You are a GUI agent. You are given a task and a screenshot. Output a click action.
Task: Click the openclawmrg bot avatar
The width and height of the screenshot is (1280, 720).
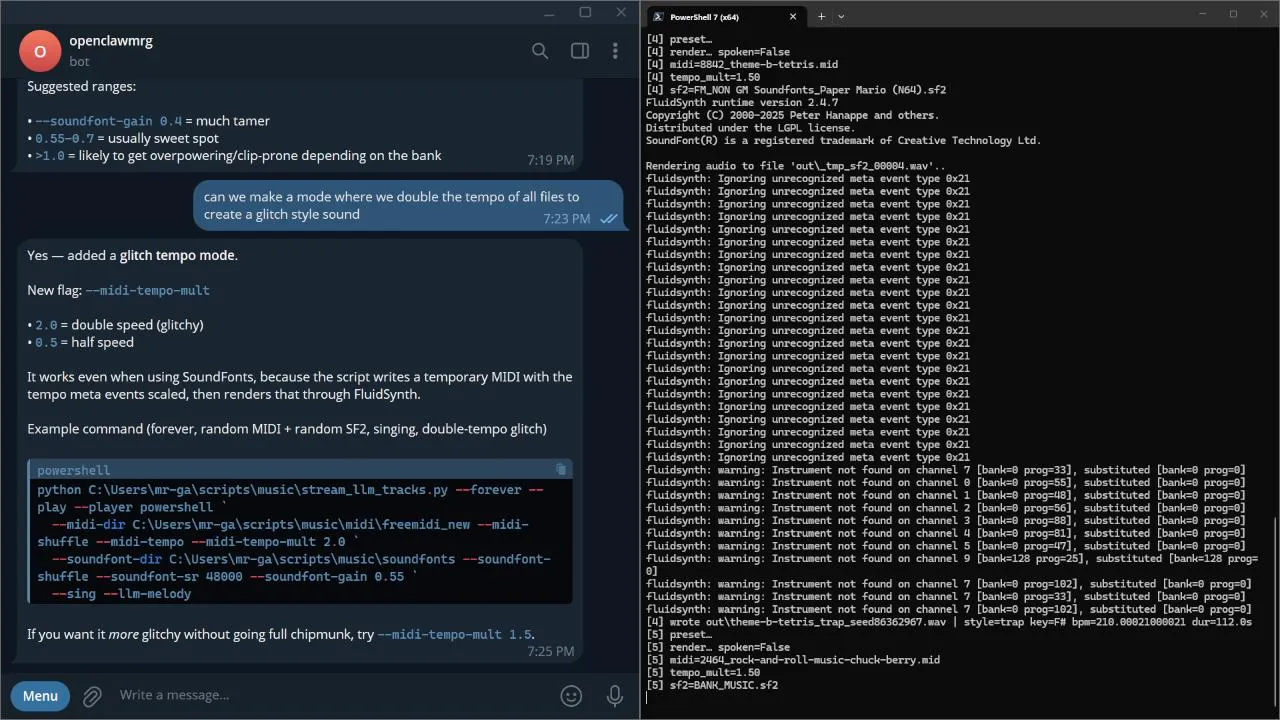point(40,51)
